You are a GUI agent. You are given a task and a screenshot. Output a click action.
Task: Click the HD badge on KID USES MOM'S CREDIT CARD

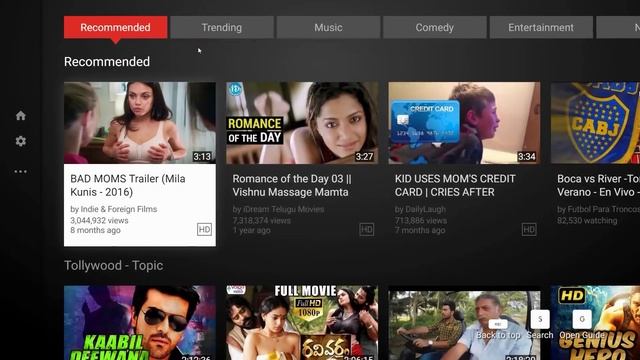[529, 229]
